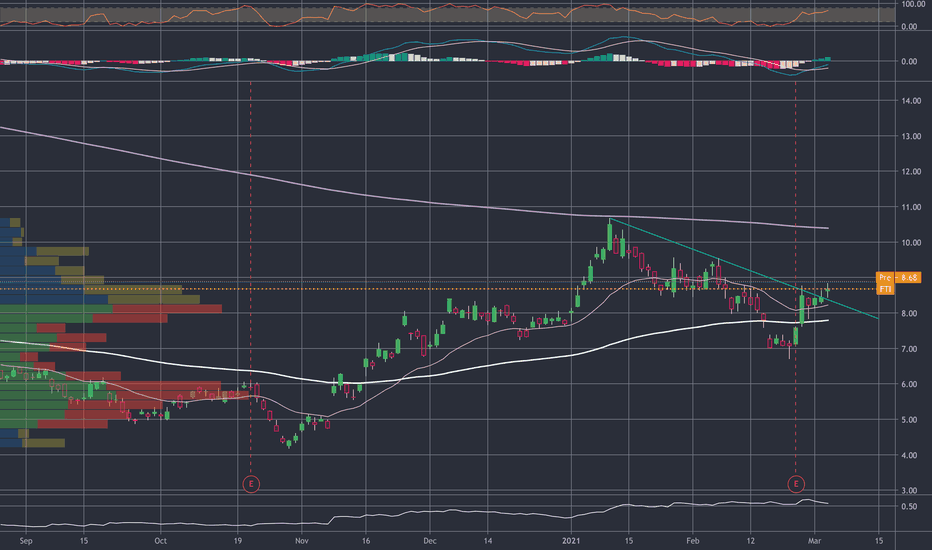Click the orange Pre 8.68 price label

899,278
